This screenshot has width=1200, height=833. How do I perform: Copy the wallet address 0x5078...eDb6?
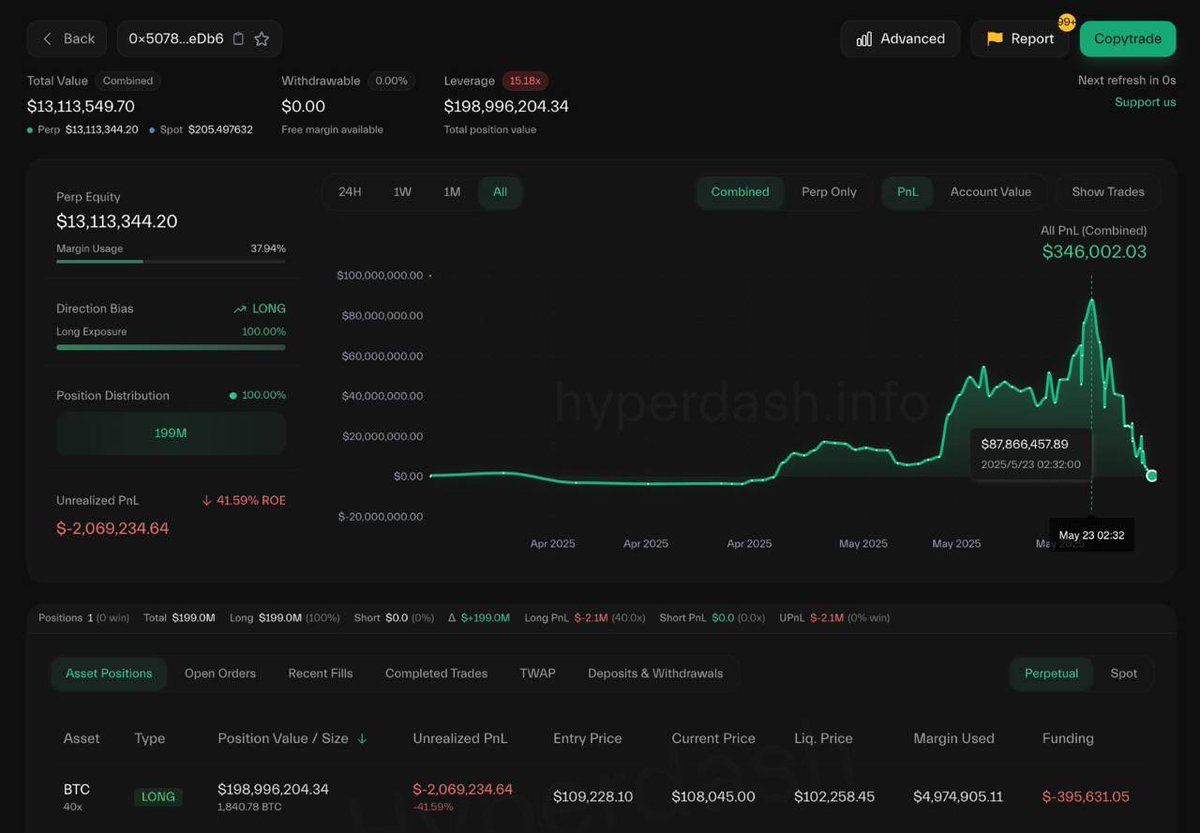[236, 38]
